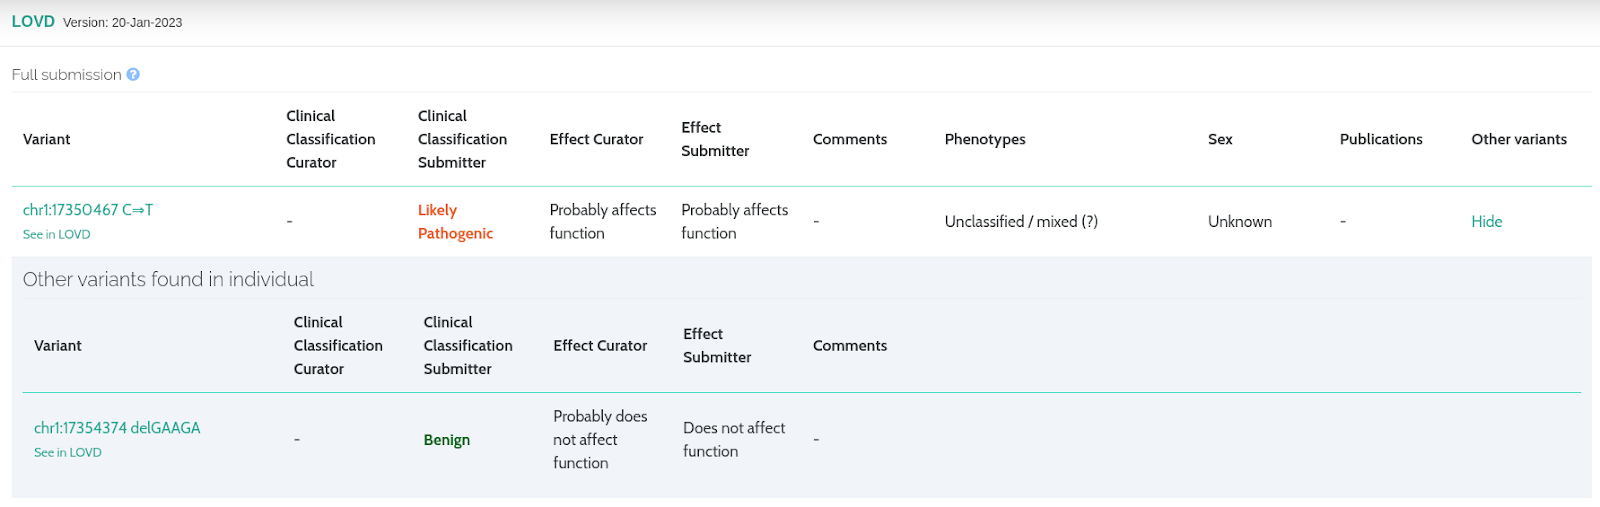Click the Publications column header
1600x507 pixels.
(1381, 140)
